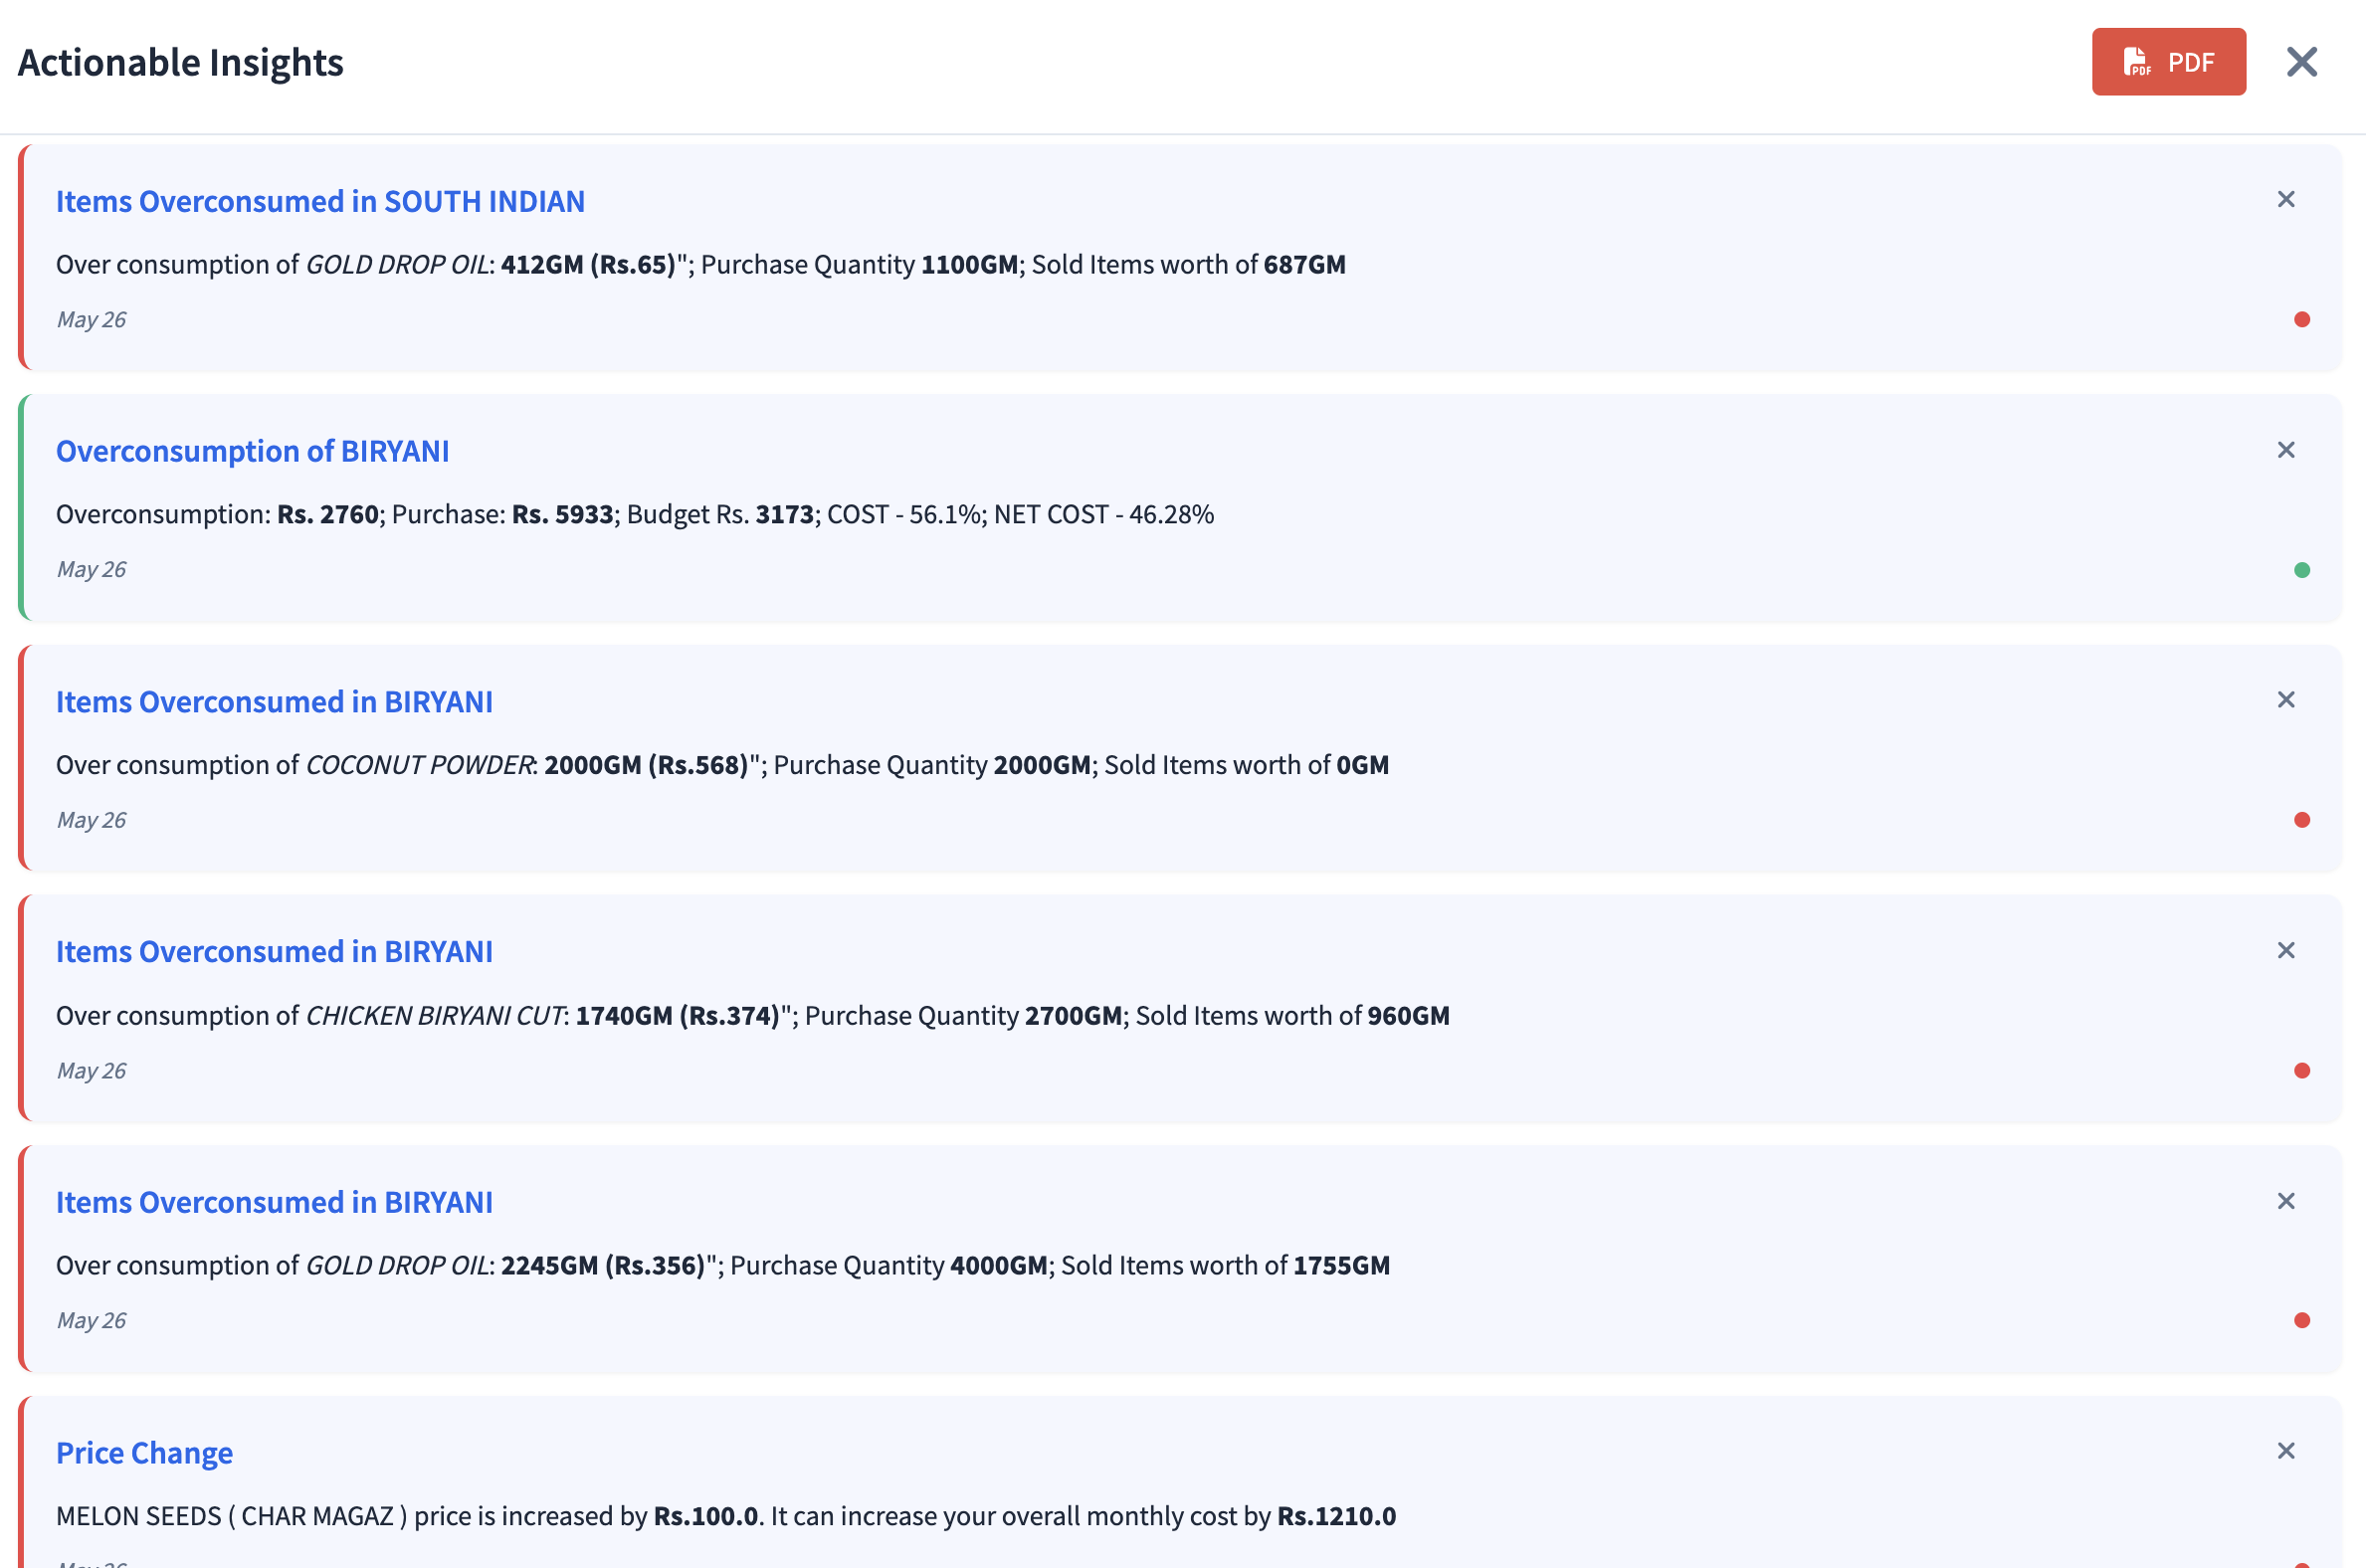Dismiss the SOUTH INDIAN overconsumed insight card
This screenshot has height=1568, width=2366.
pos(2285,200)
